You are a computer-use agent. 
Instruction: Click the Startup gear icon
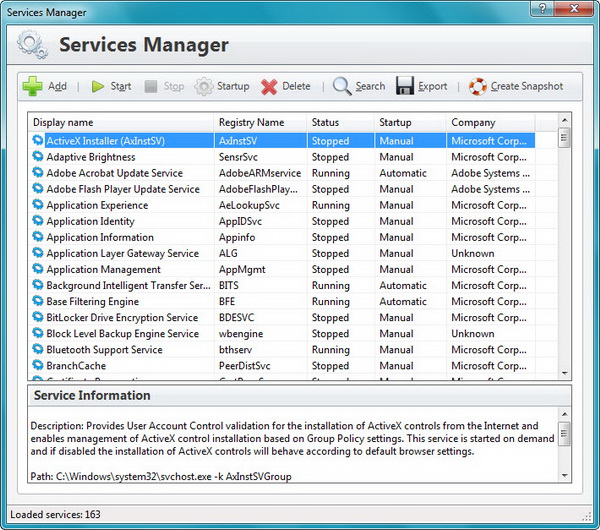pos(204,86)
